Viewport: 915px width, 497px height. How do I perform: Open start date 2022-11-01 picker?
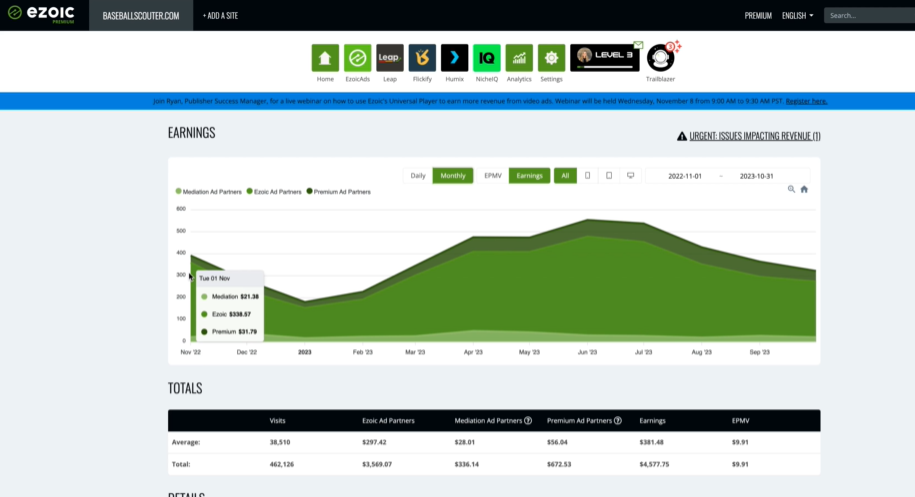tap(684, 176)
